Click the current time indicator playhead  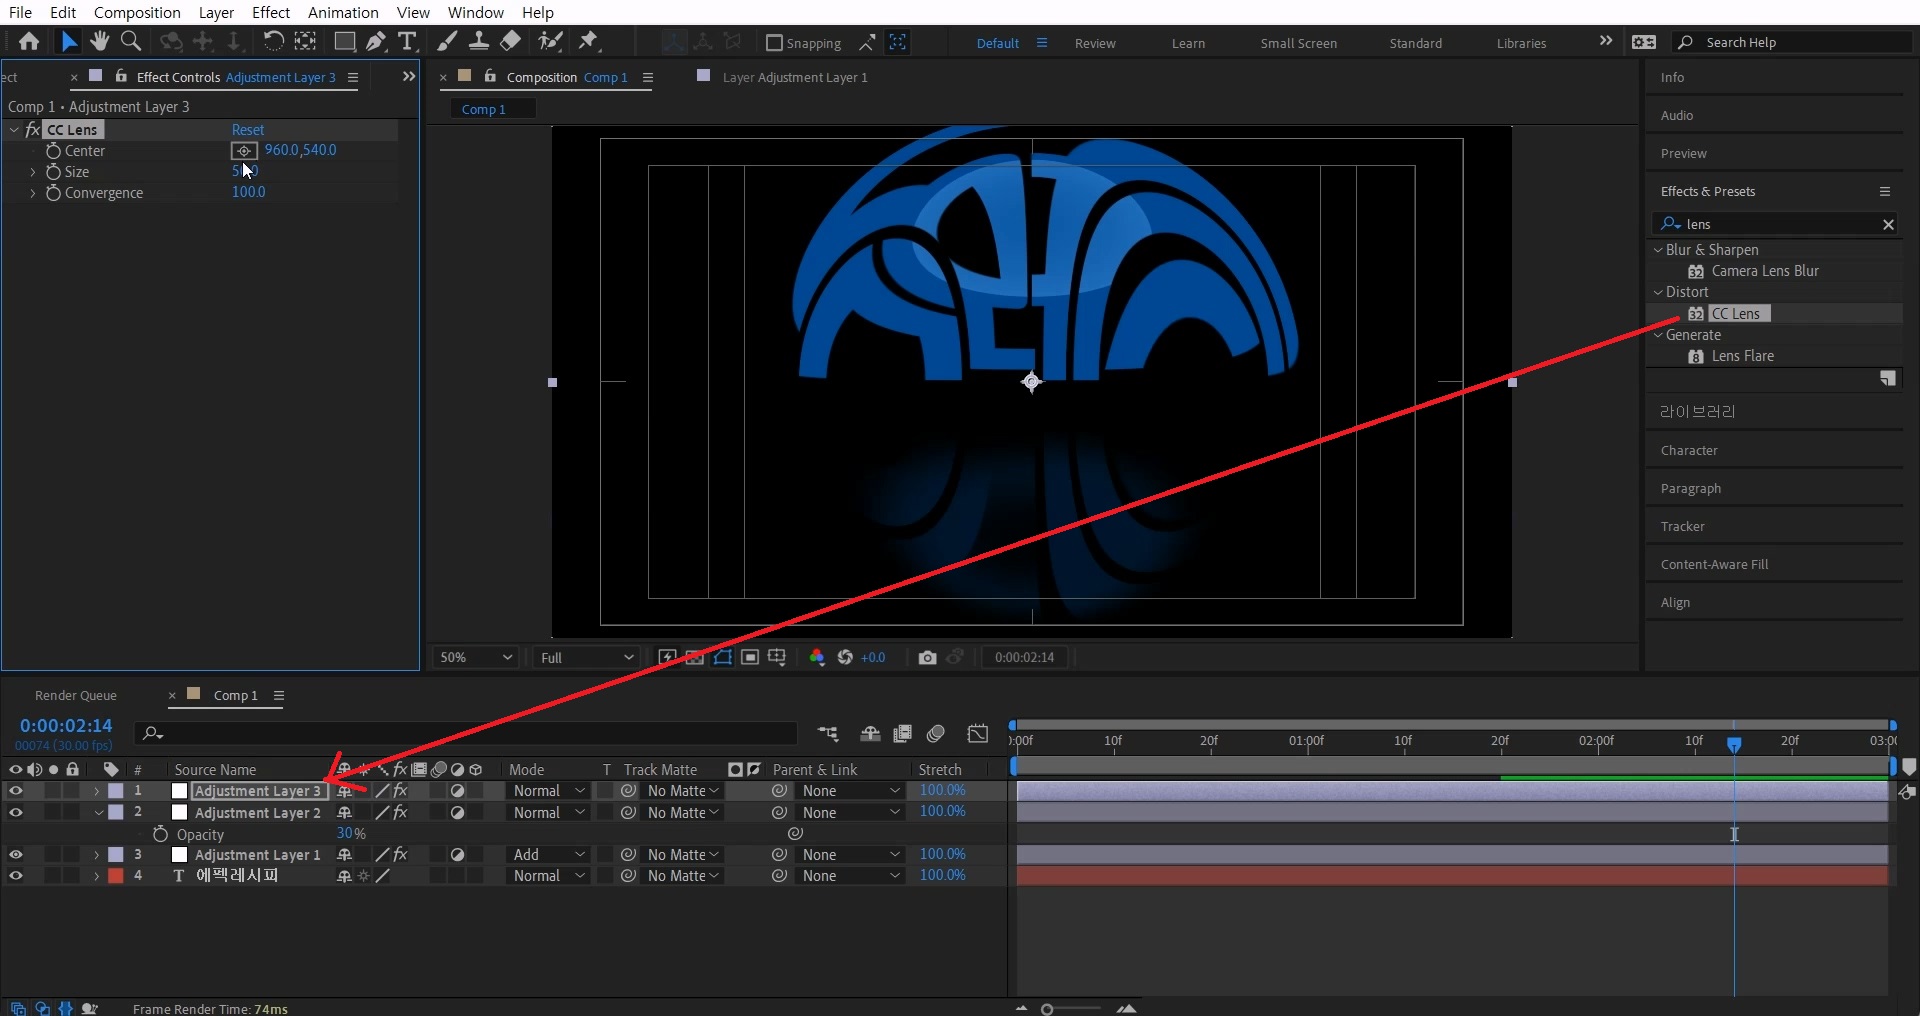point(1734,743)
